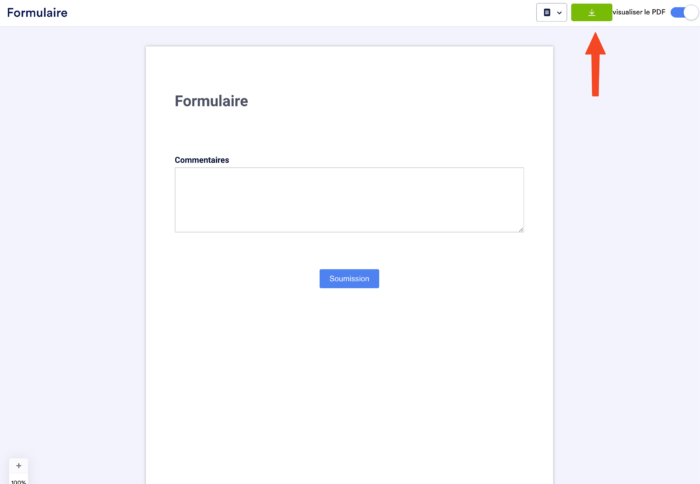Click the visualiser le PDF label
700x484 pixels.
pyautogui.click(x=639, y=12)
